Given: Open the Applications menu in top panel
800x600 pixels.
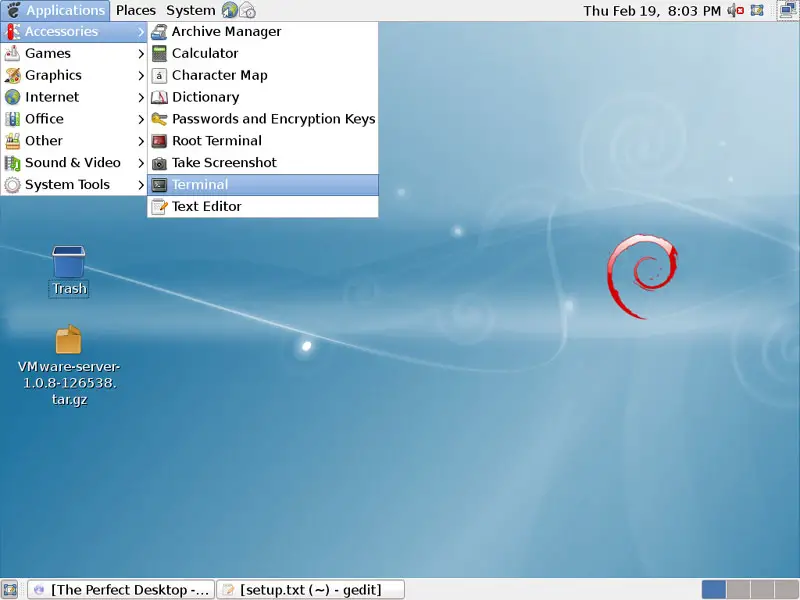Looking at the screenshot, I should (56, 10).
